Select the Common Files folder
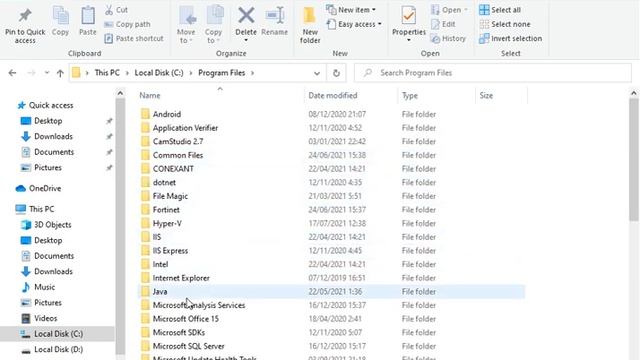This screenshot has width=640, height=360. [172, 156]
